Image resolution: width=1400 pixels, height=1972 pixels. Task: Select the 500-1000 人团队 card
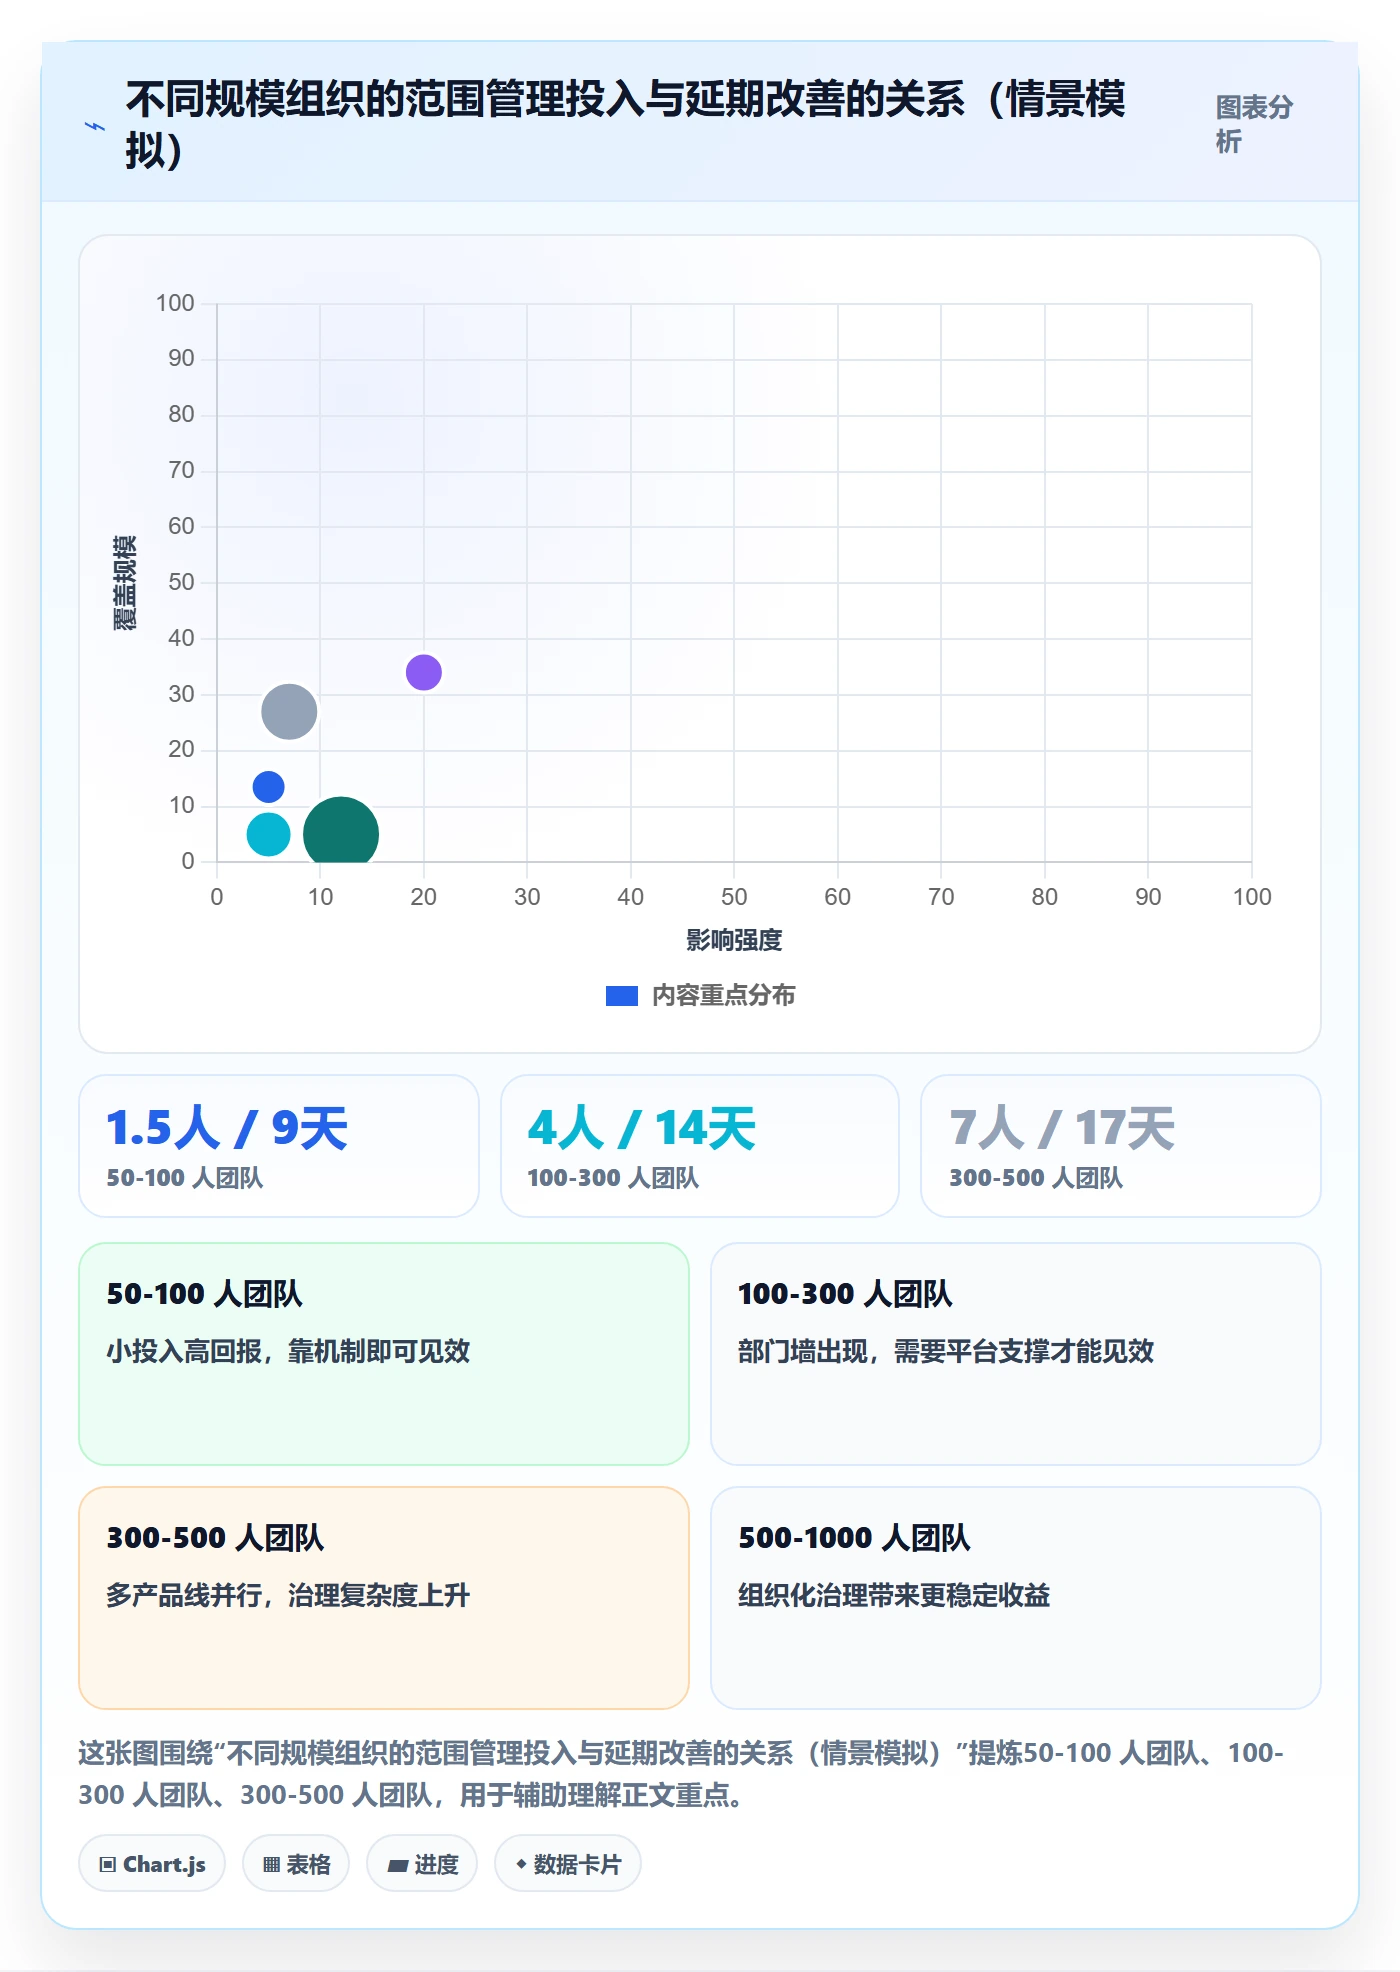coord(1016,1598)
